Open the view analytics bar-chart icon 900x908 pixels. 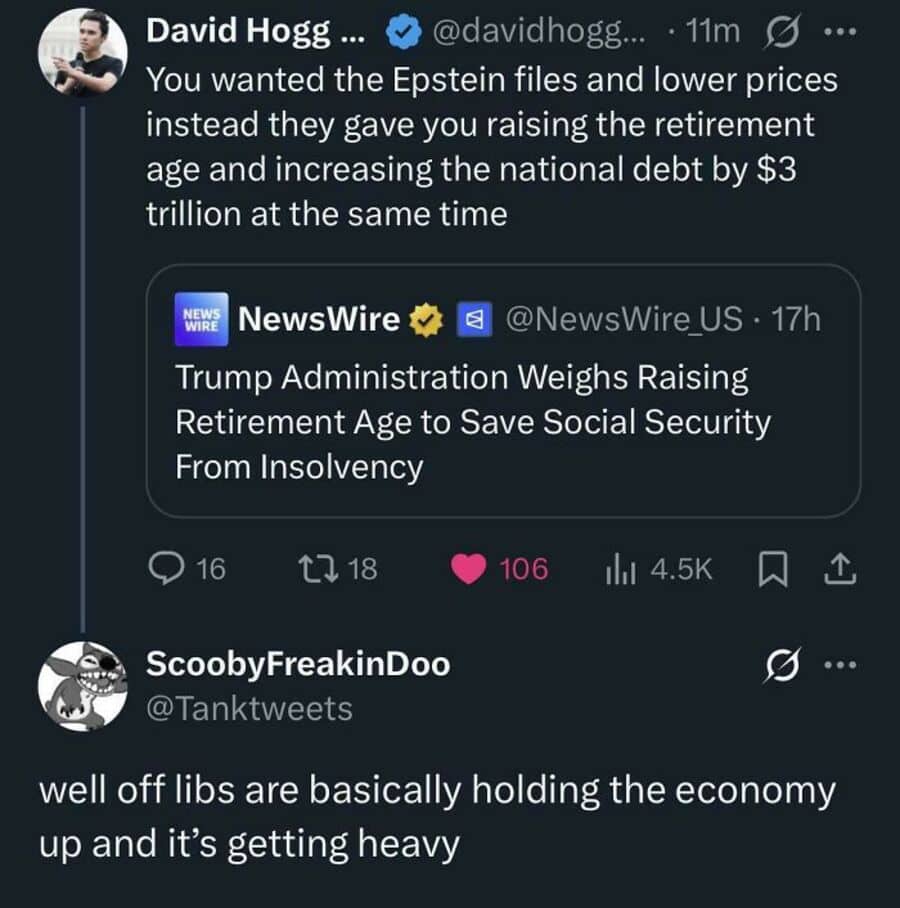[620, 569]
